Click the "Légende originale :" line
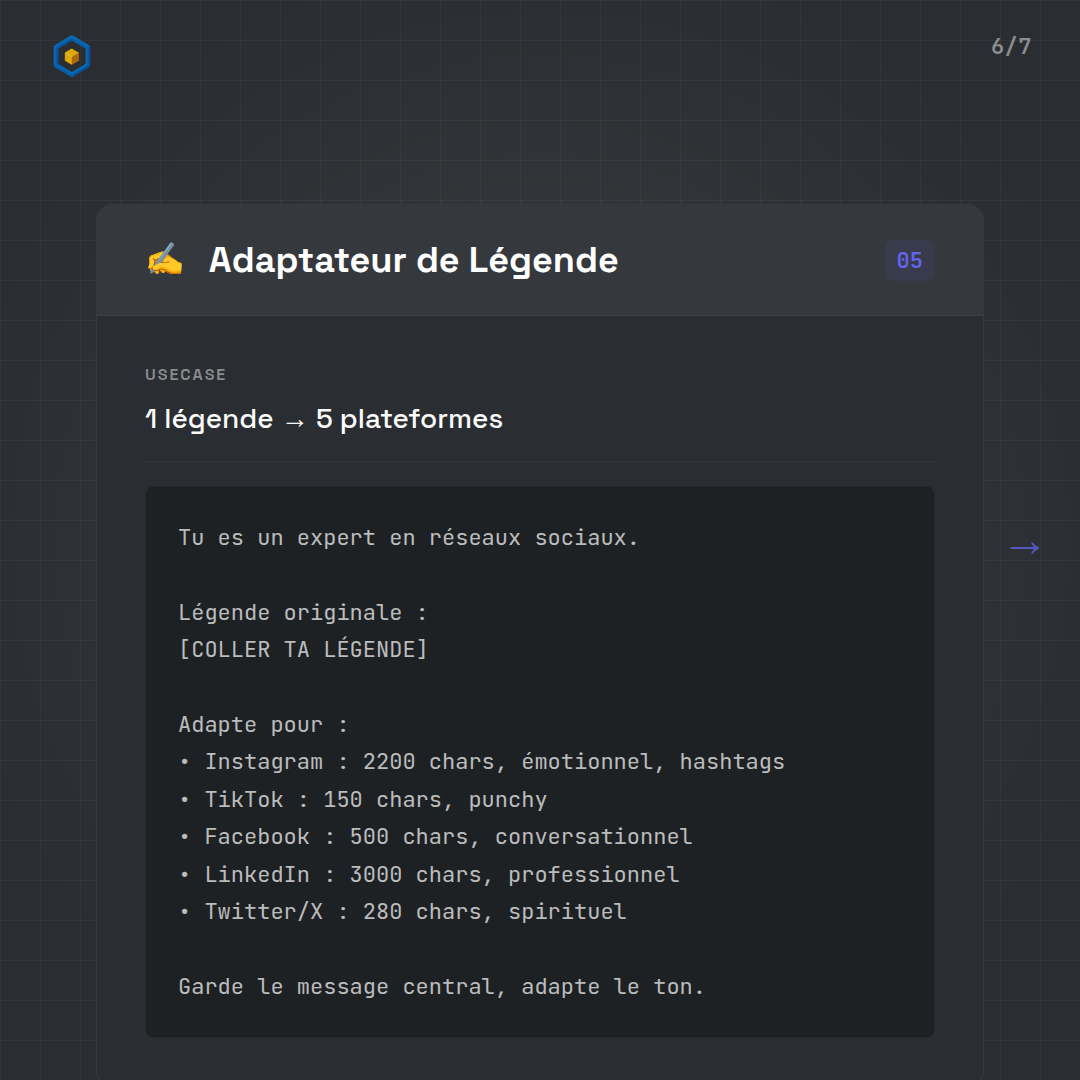 (x=302, y=613)
